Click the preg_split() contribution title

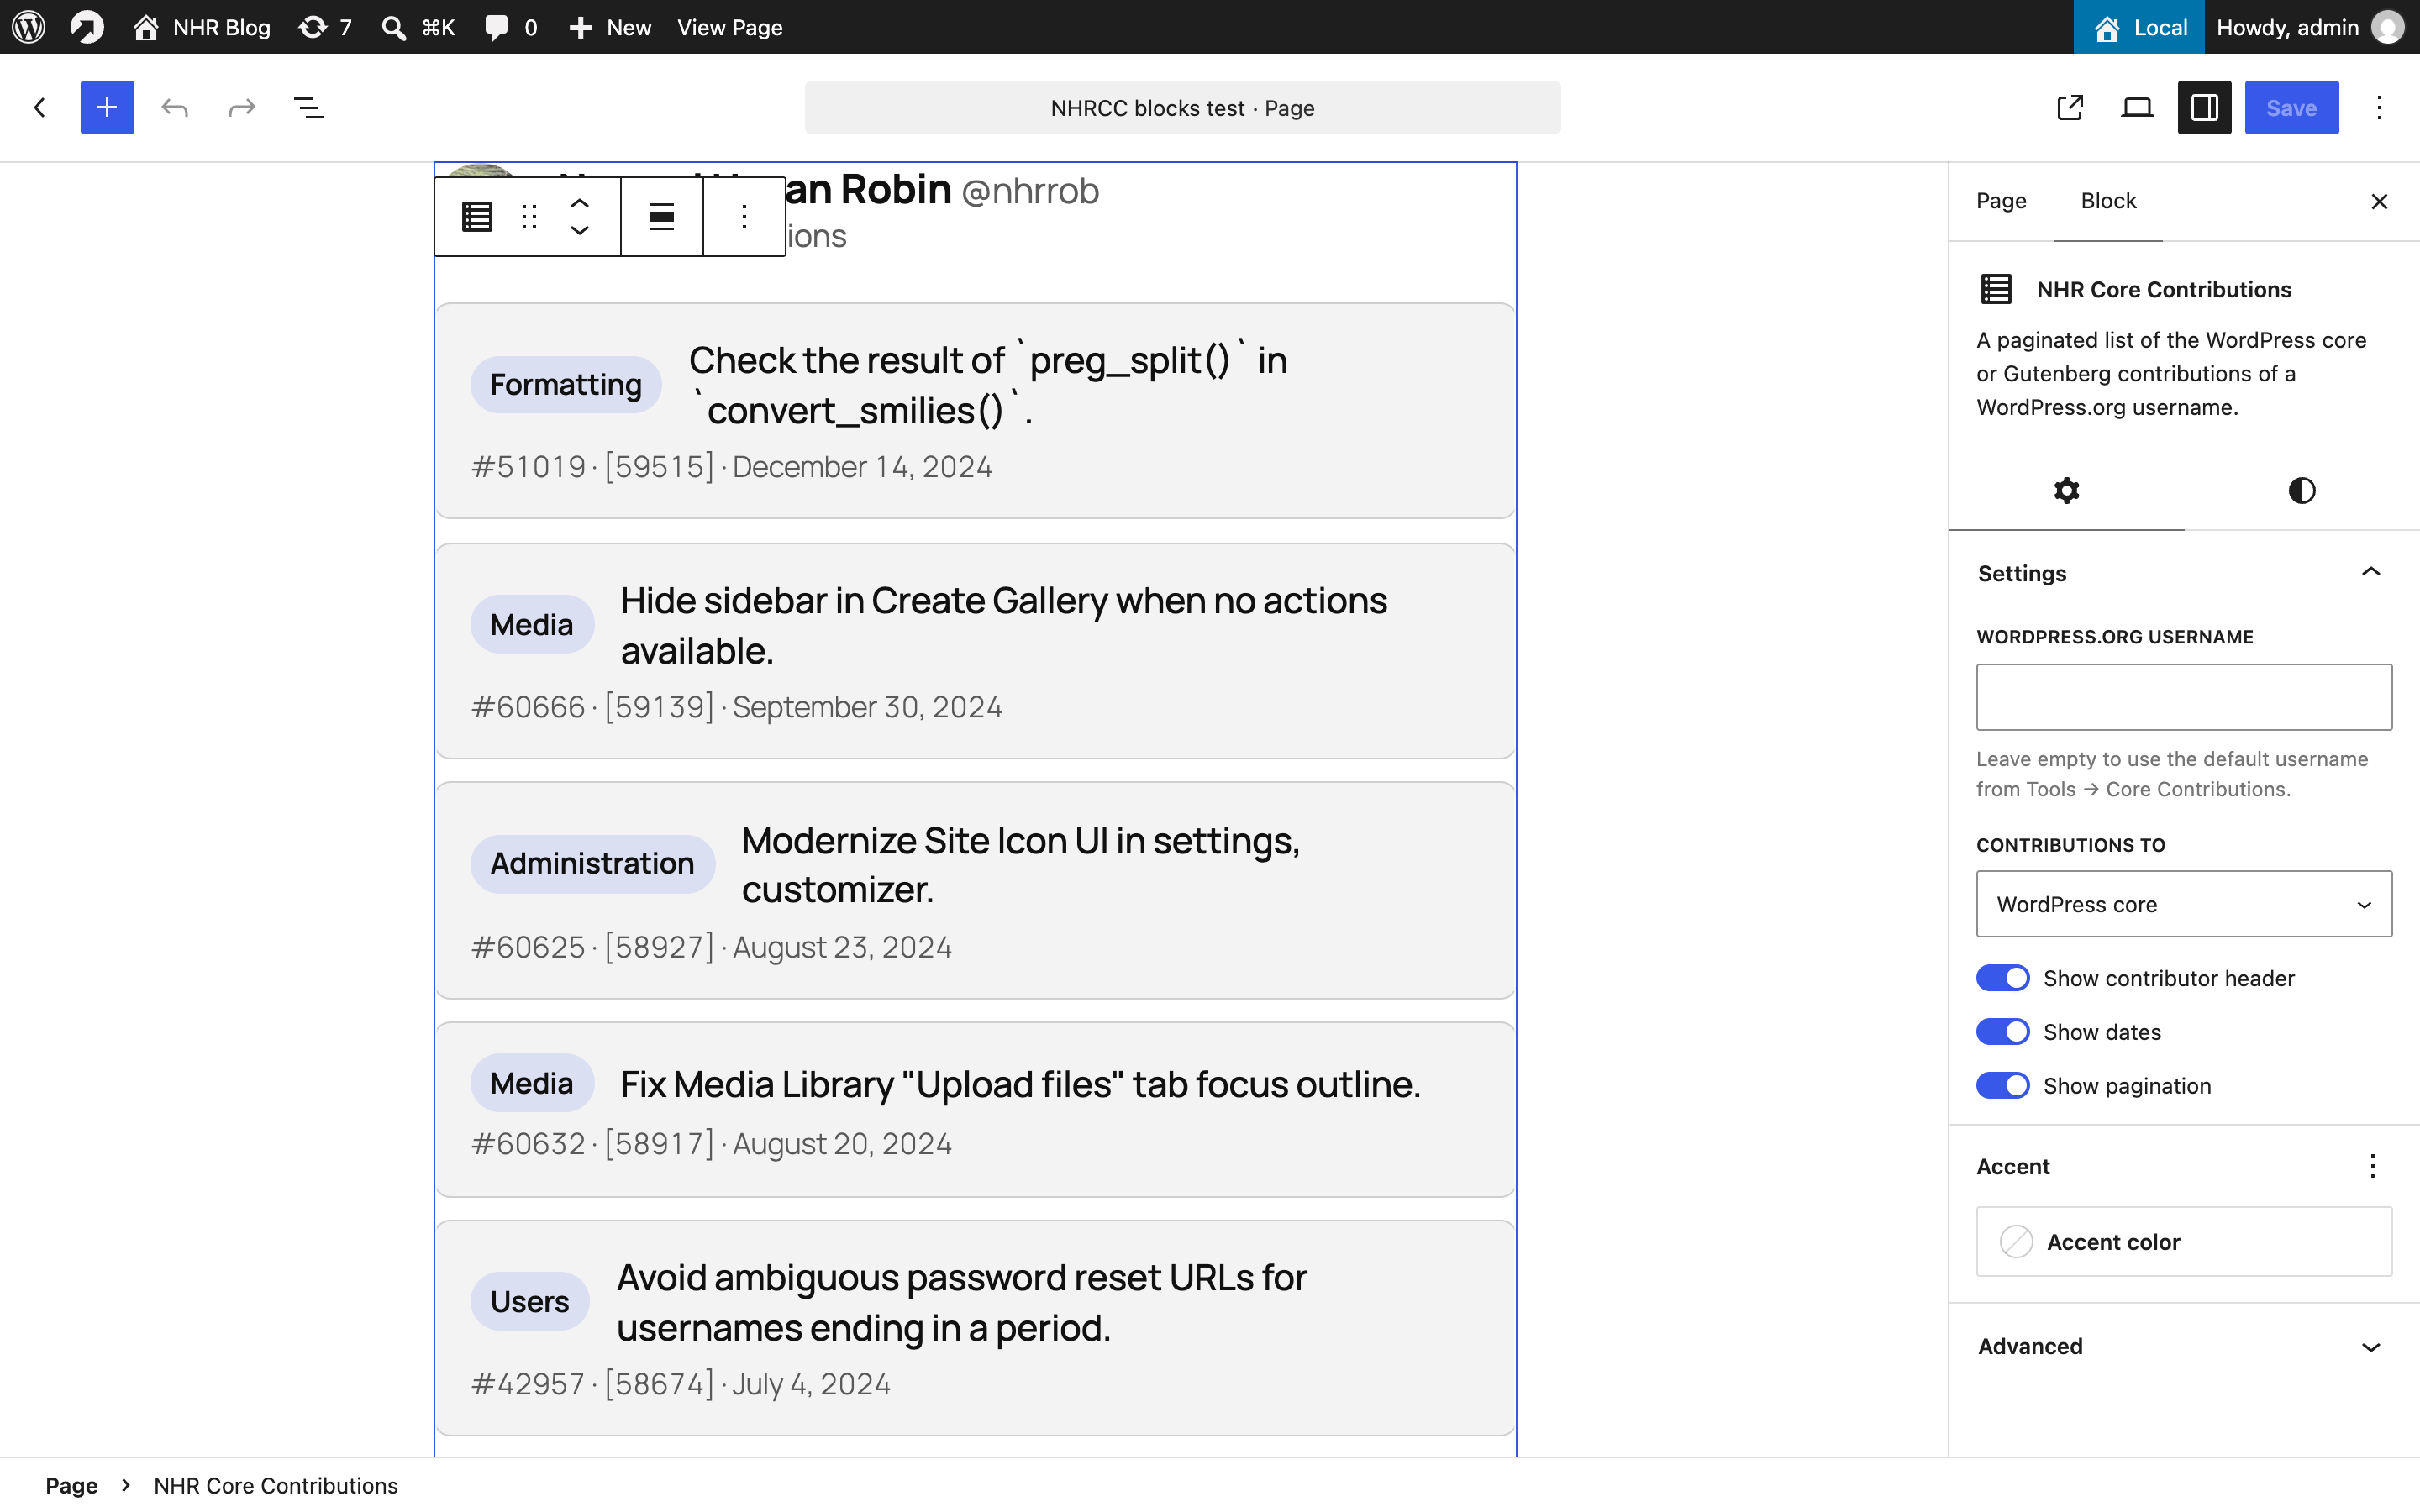coord(988,385)
